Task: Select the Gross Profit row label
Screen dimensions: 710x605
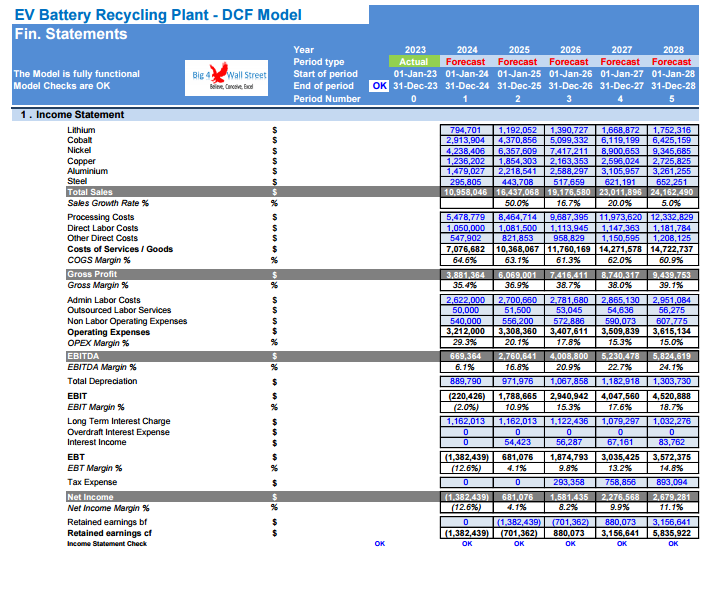Action: [92, 274]
